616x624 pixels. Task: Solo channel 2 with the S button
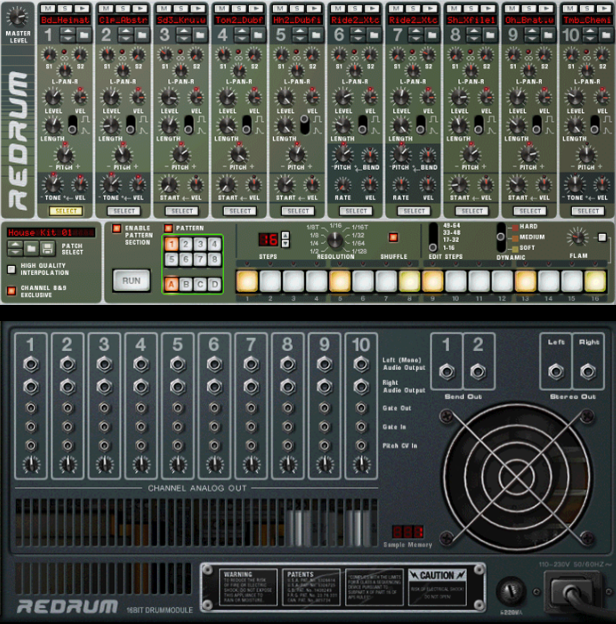tap(123, 8)
